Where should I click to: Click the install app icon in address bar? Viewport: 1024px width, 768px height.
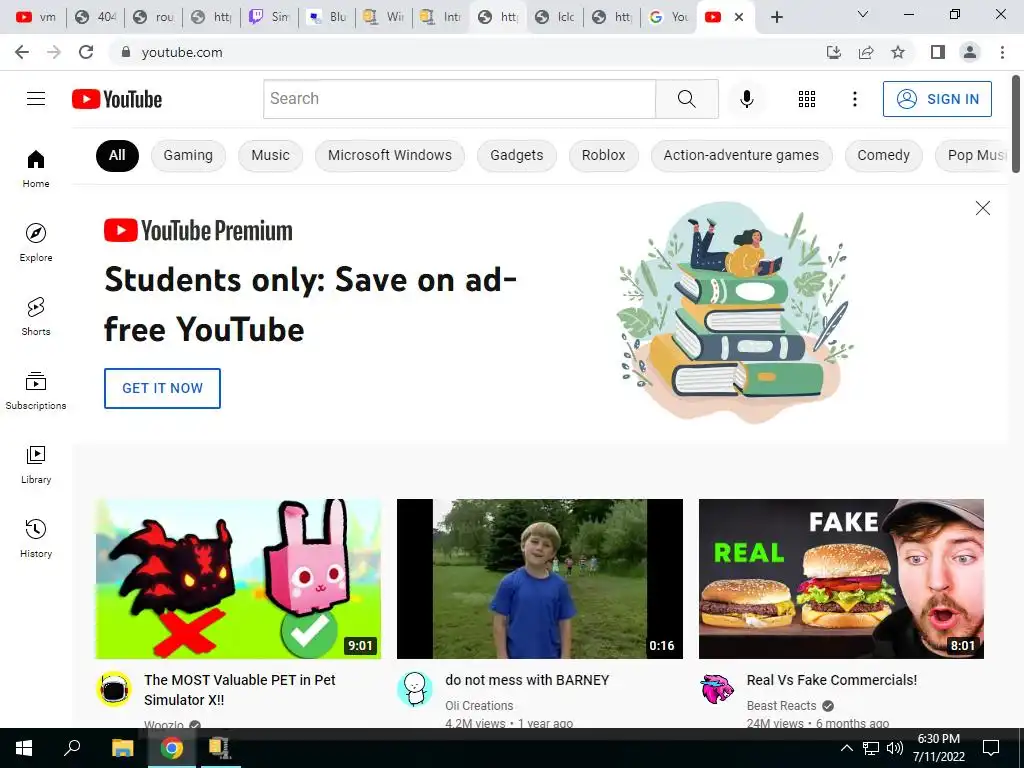pos(834,52)
